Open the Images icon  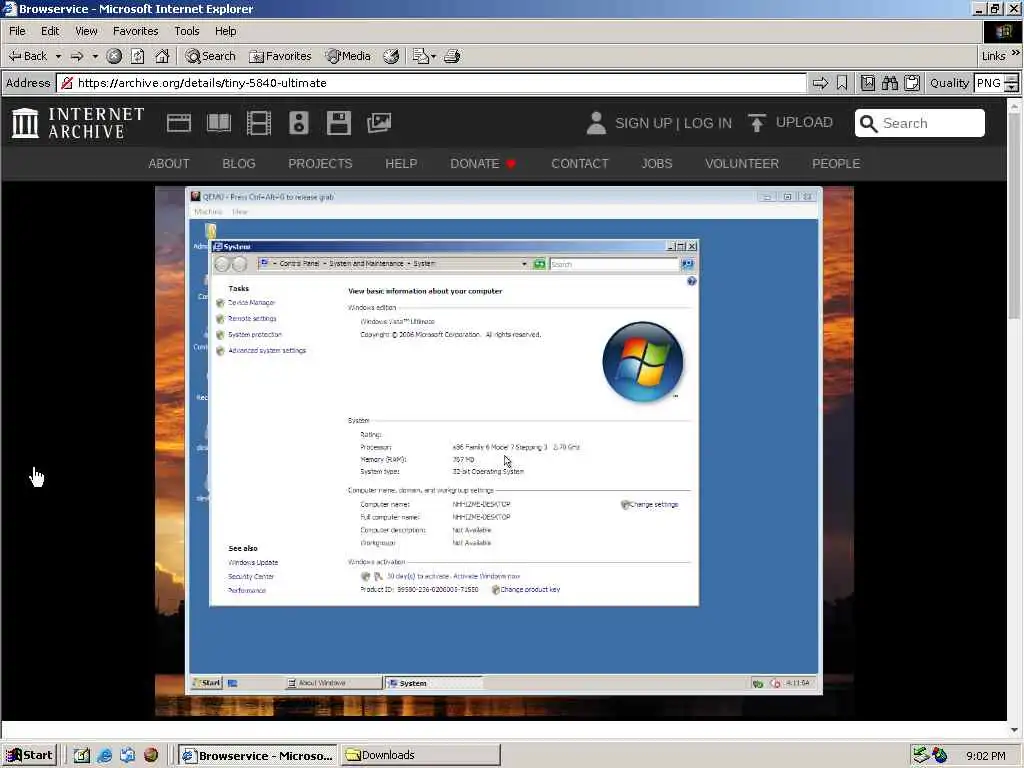379,123
